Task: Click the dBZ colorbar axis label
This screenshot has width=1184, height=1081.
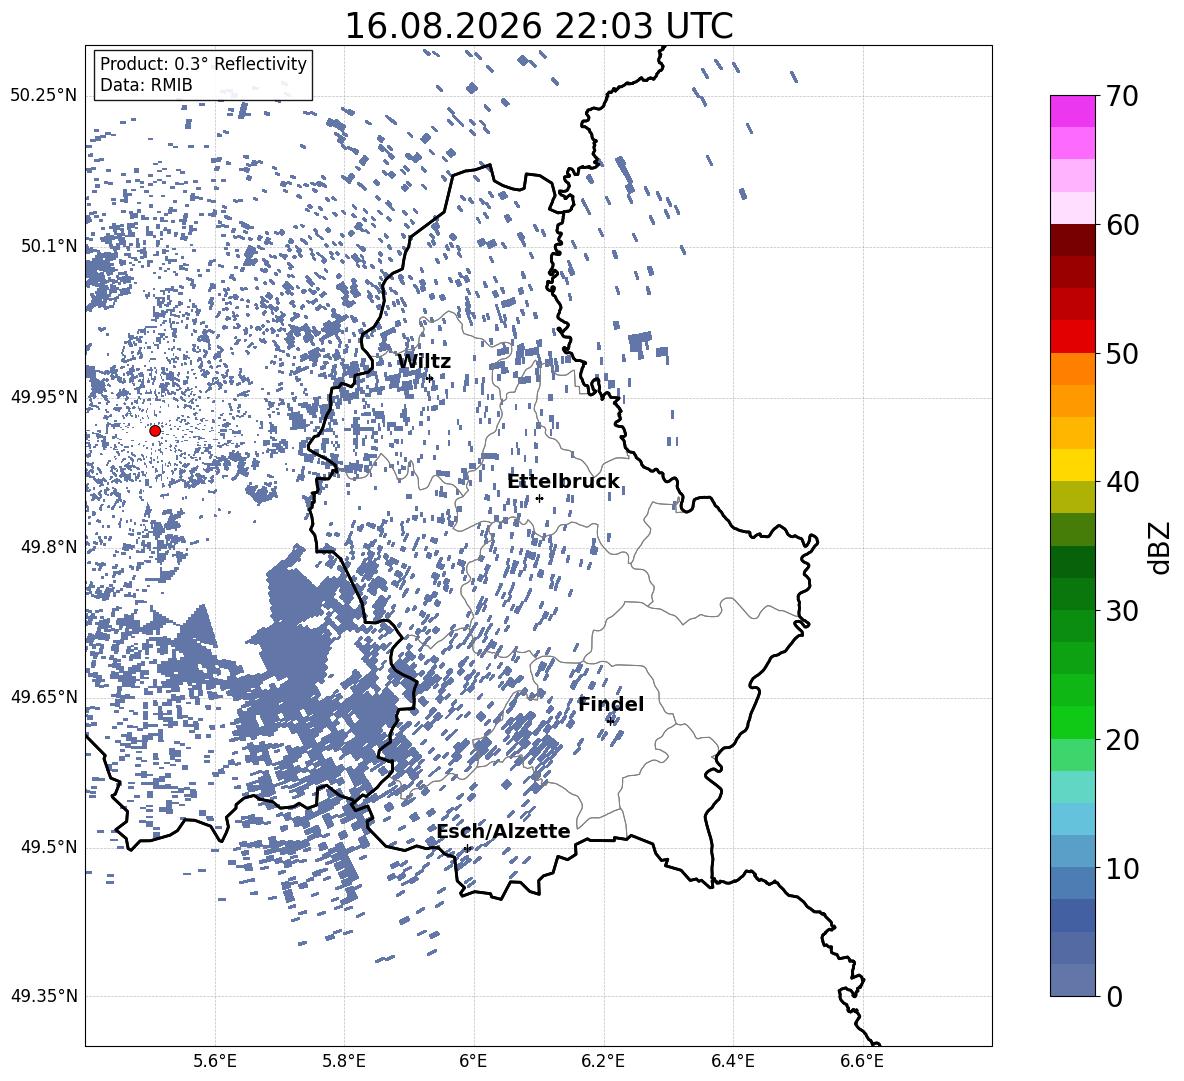Action: click(1160, 547)
